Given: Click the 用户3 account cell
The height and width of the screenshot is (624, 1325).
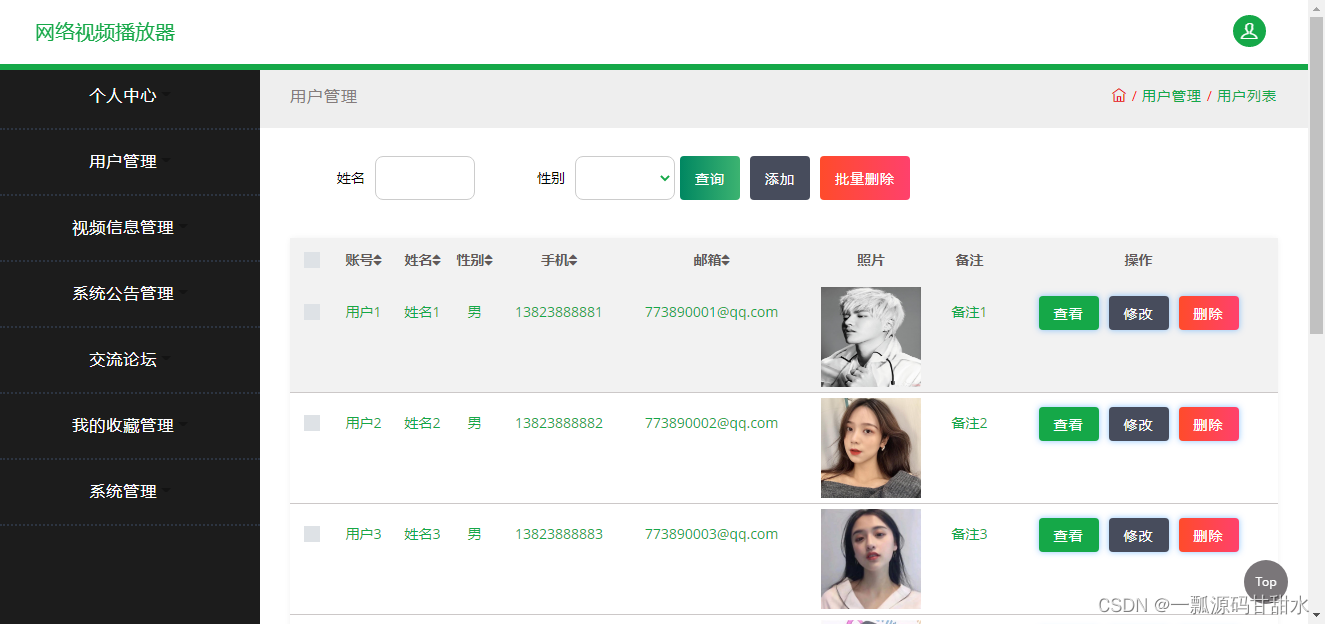Looking at the screenshot, I should 363,534.
